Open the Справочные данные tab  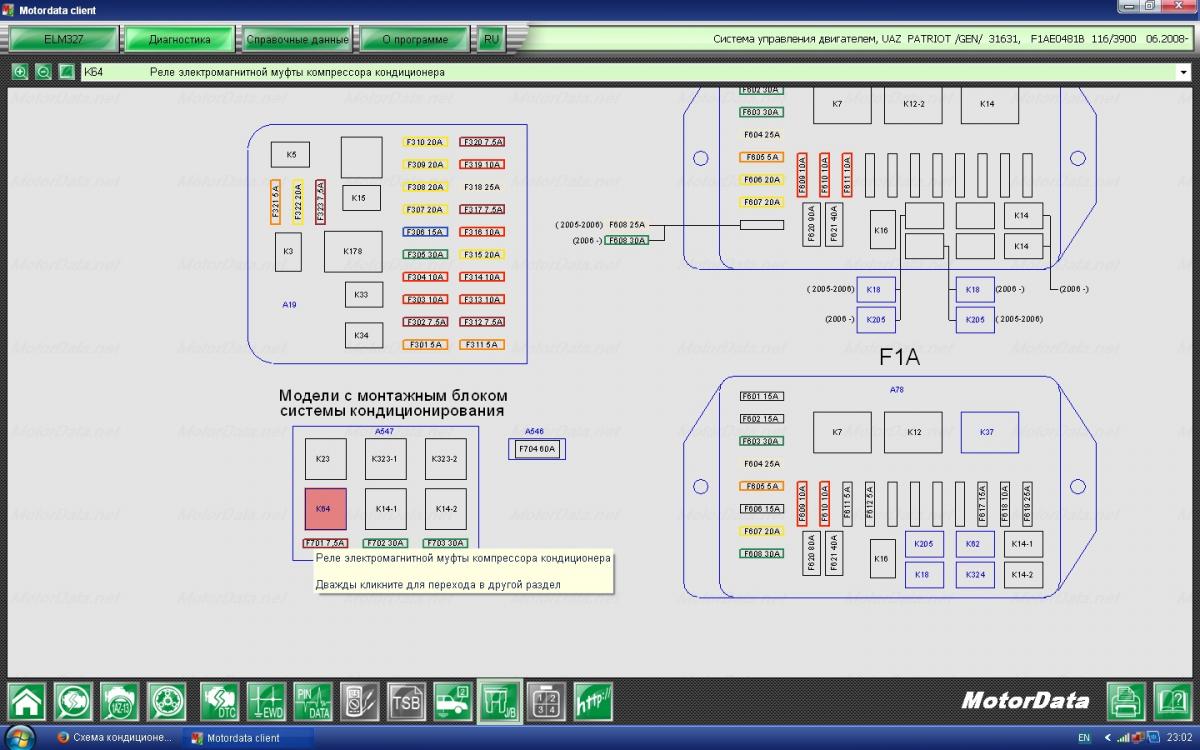pos(298,40)
